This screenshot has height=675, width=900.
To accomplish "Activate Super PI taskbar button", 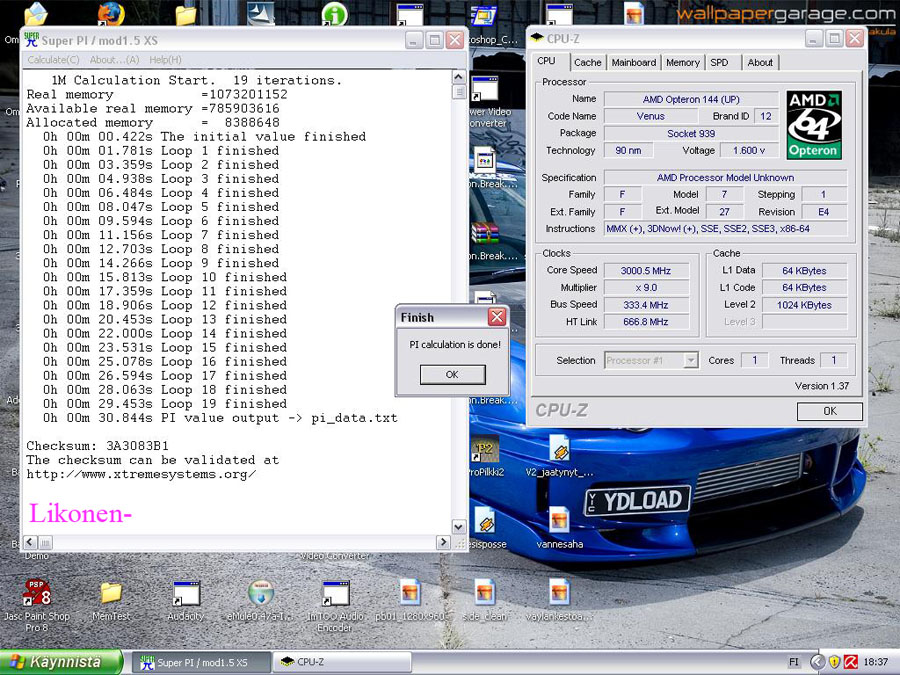I will [201, 662].
